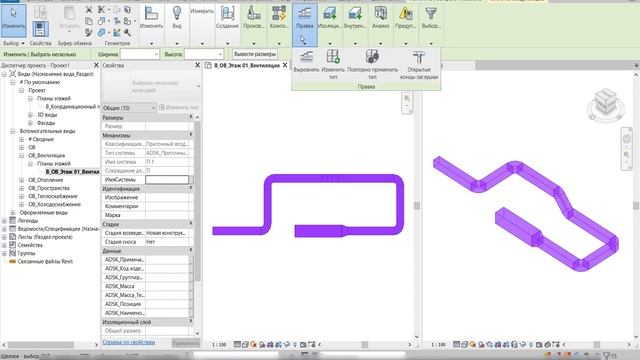Expand the ОВ_Отопление tree node

(x=22, y=180)
